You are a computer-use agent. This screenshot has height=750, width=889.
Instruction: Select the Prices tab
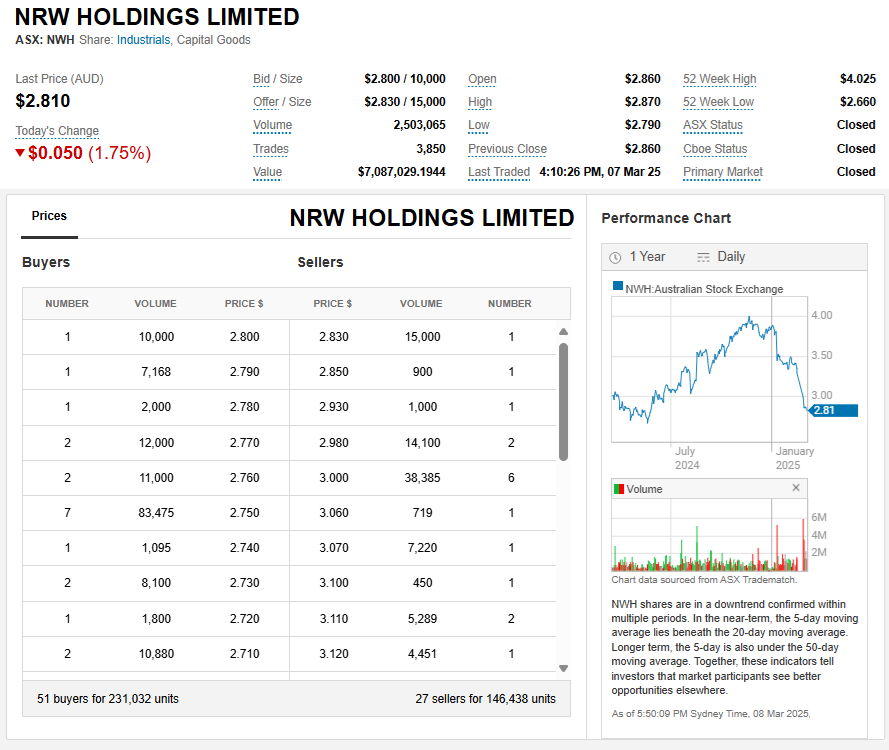[x=49, y=216]
